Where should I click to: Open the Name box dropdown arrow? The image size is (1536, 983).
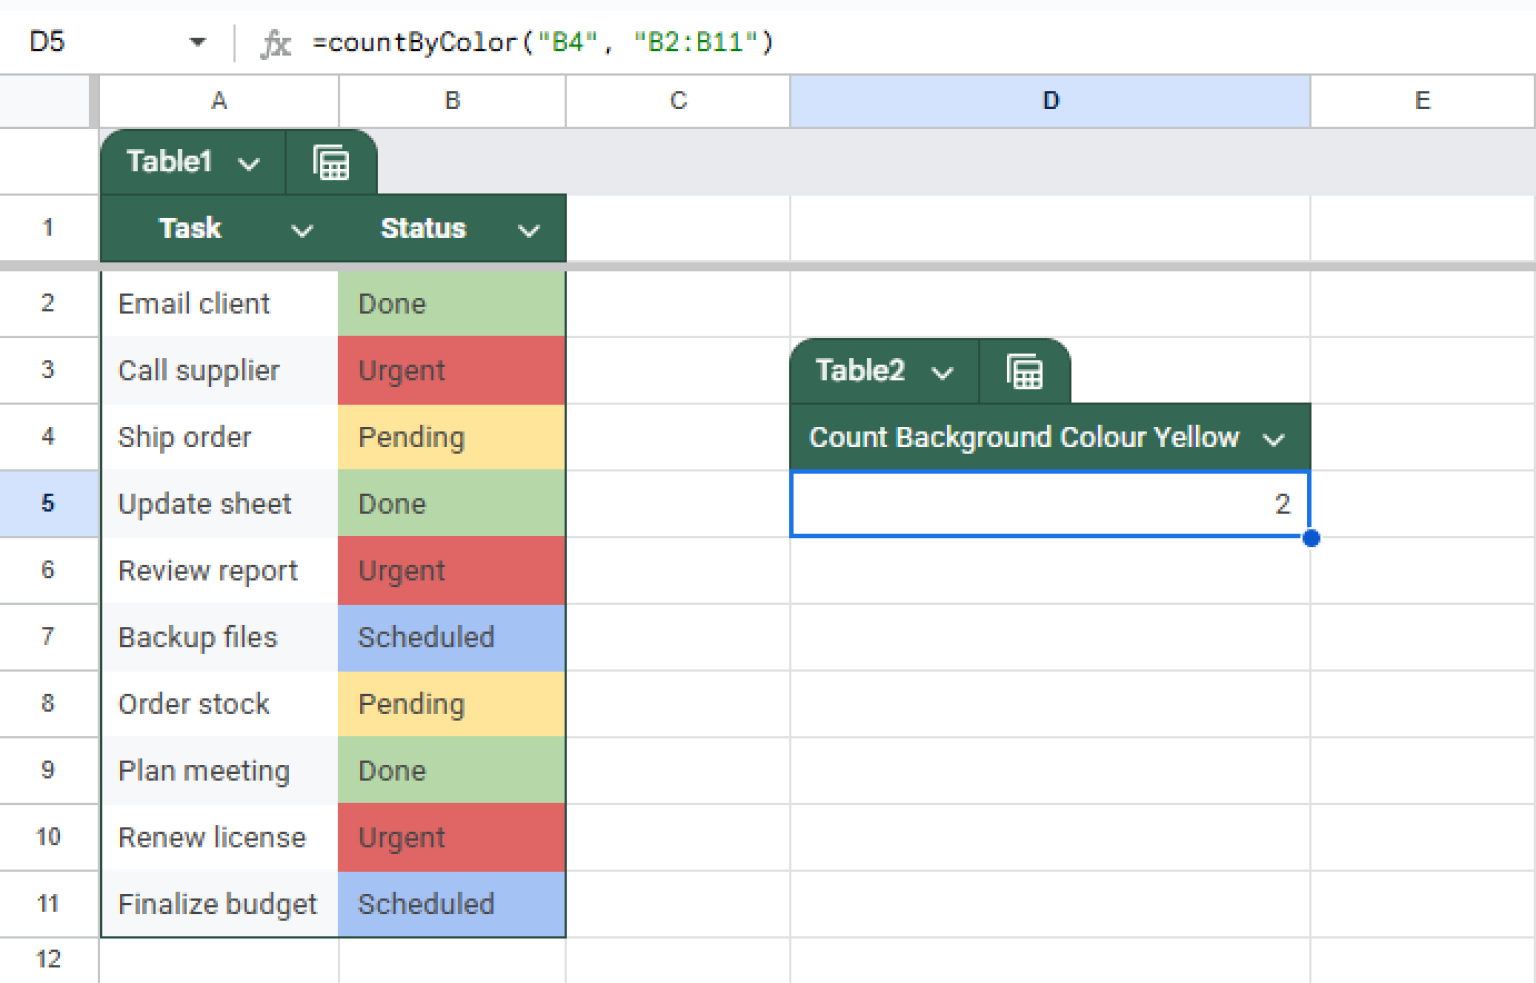197,41
